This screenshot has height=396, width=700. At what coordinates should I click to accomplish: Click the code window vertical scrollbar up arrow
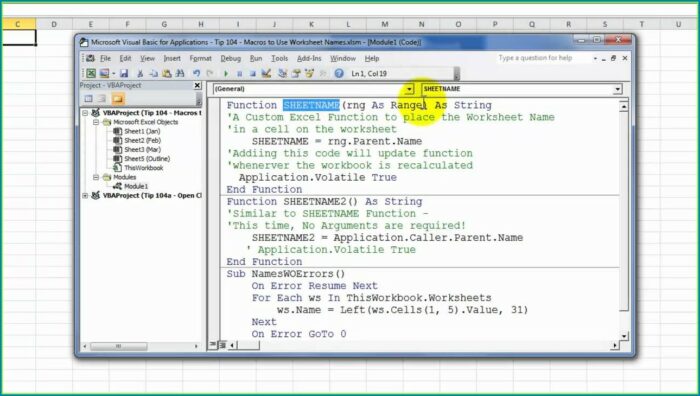tap(624, 106)
